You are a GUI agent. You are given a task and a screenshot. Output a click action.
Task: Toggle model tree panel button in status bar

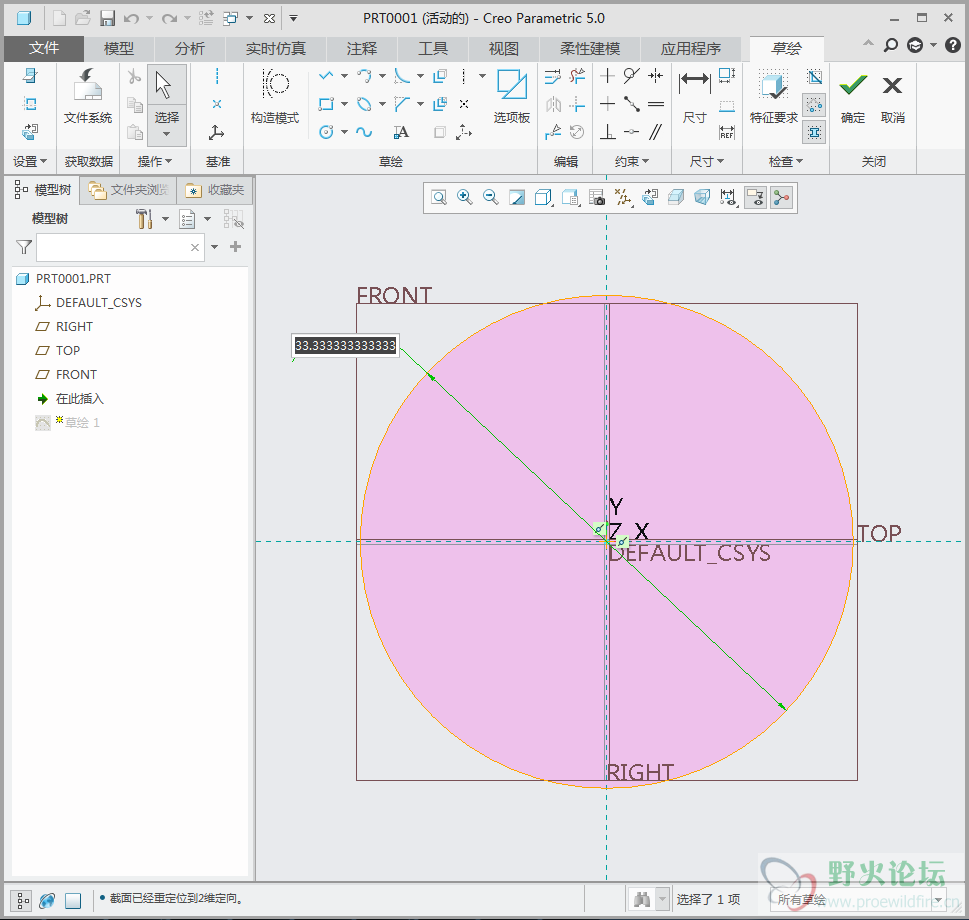[x=22, y=901]
